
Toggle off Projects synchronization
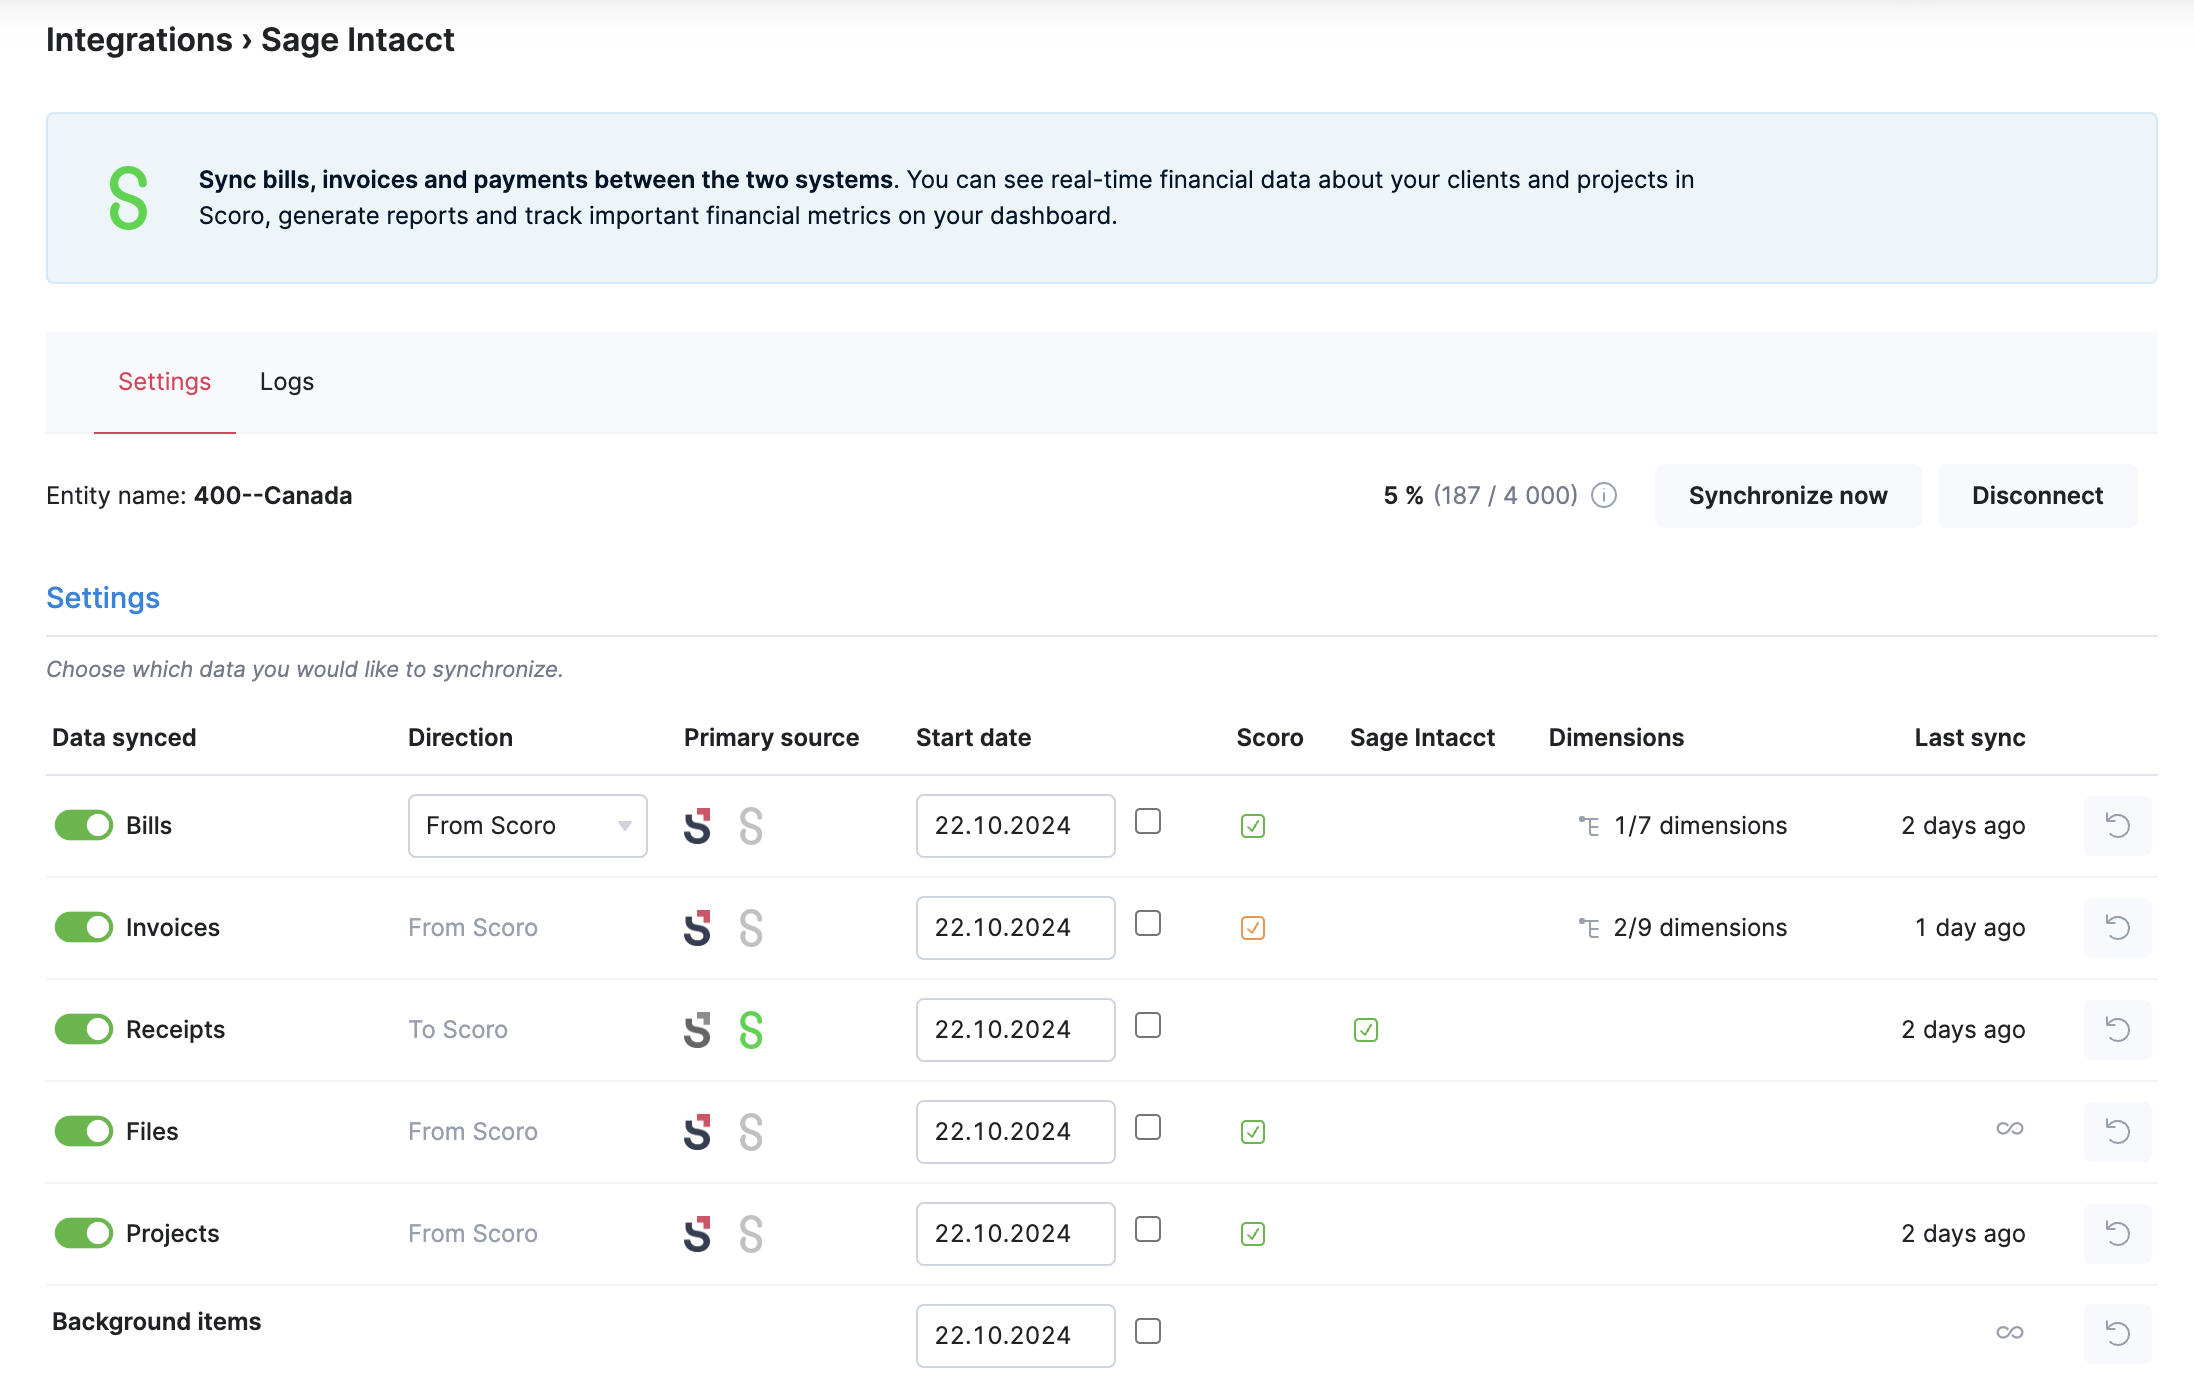(84, 1234)
